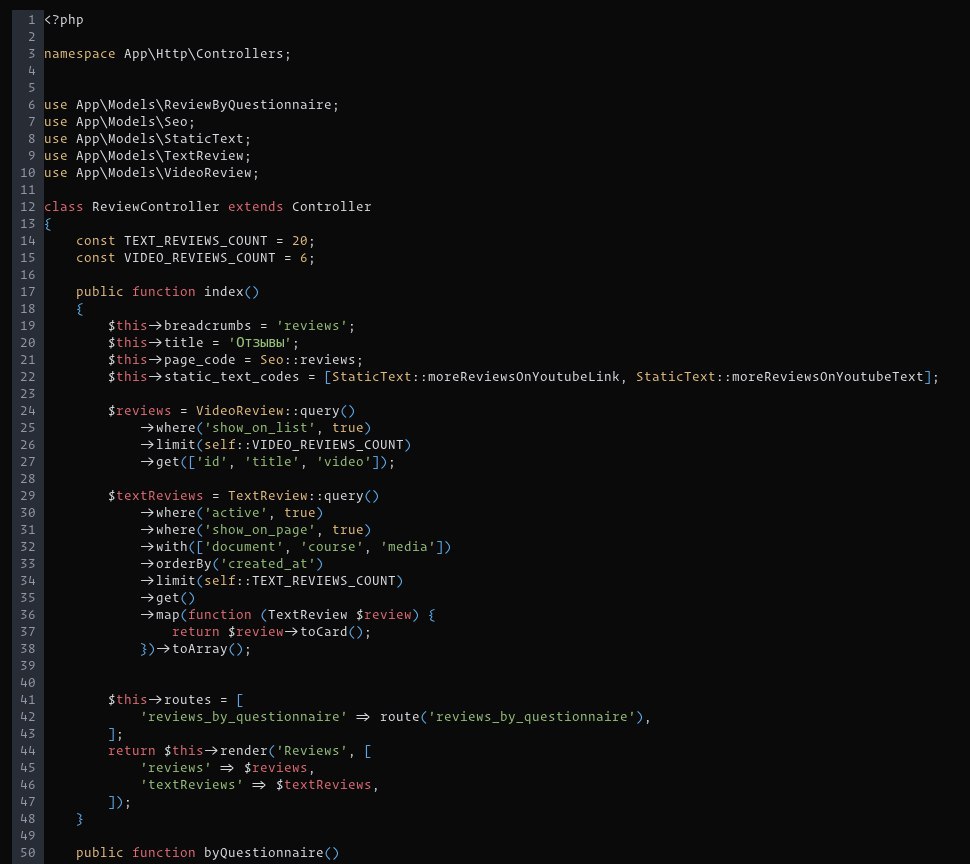Screen dimensions: 970x864
Task: Click the string 'Reviews' on line 44
Action: pyautogui.click(x=312, y=751)
